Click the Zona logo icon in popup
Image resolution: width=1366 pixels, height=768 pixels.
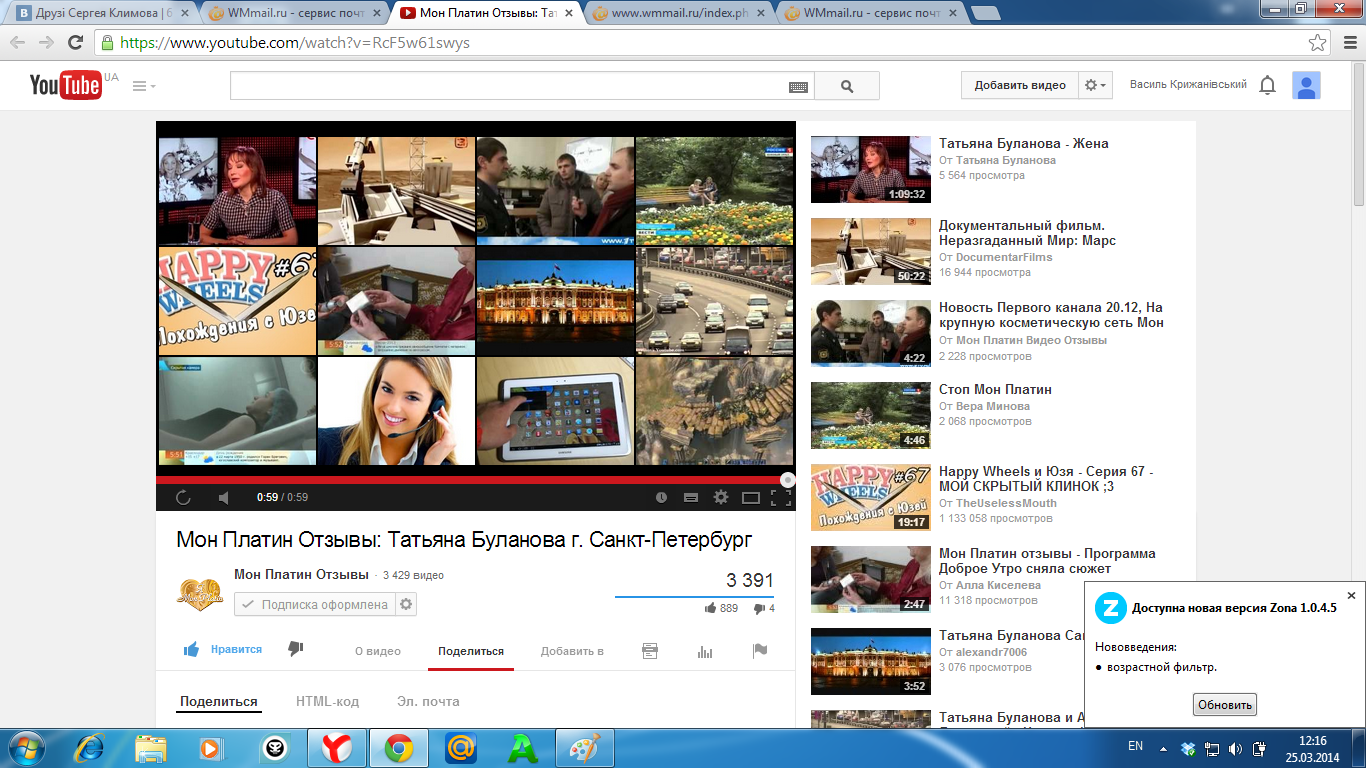coord(1109,607)
